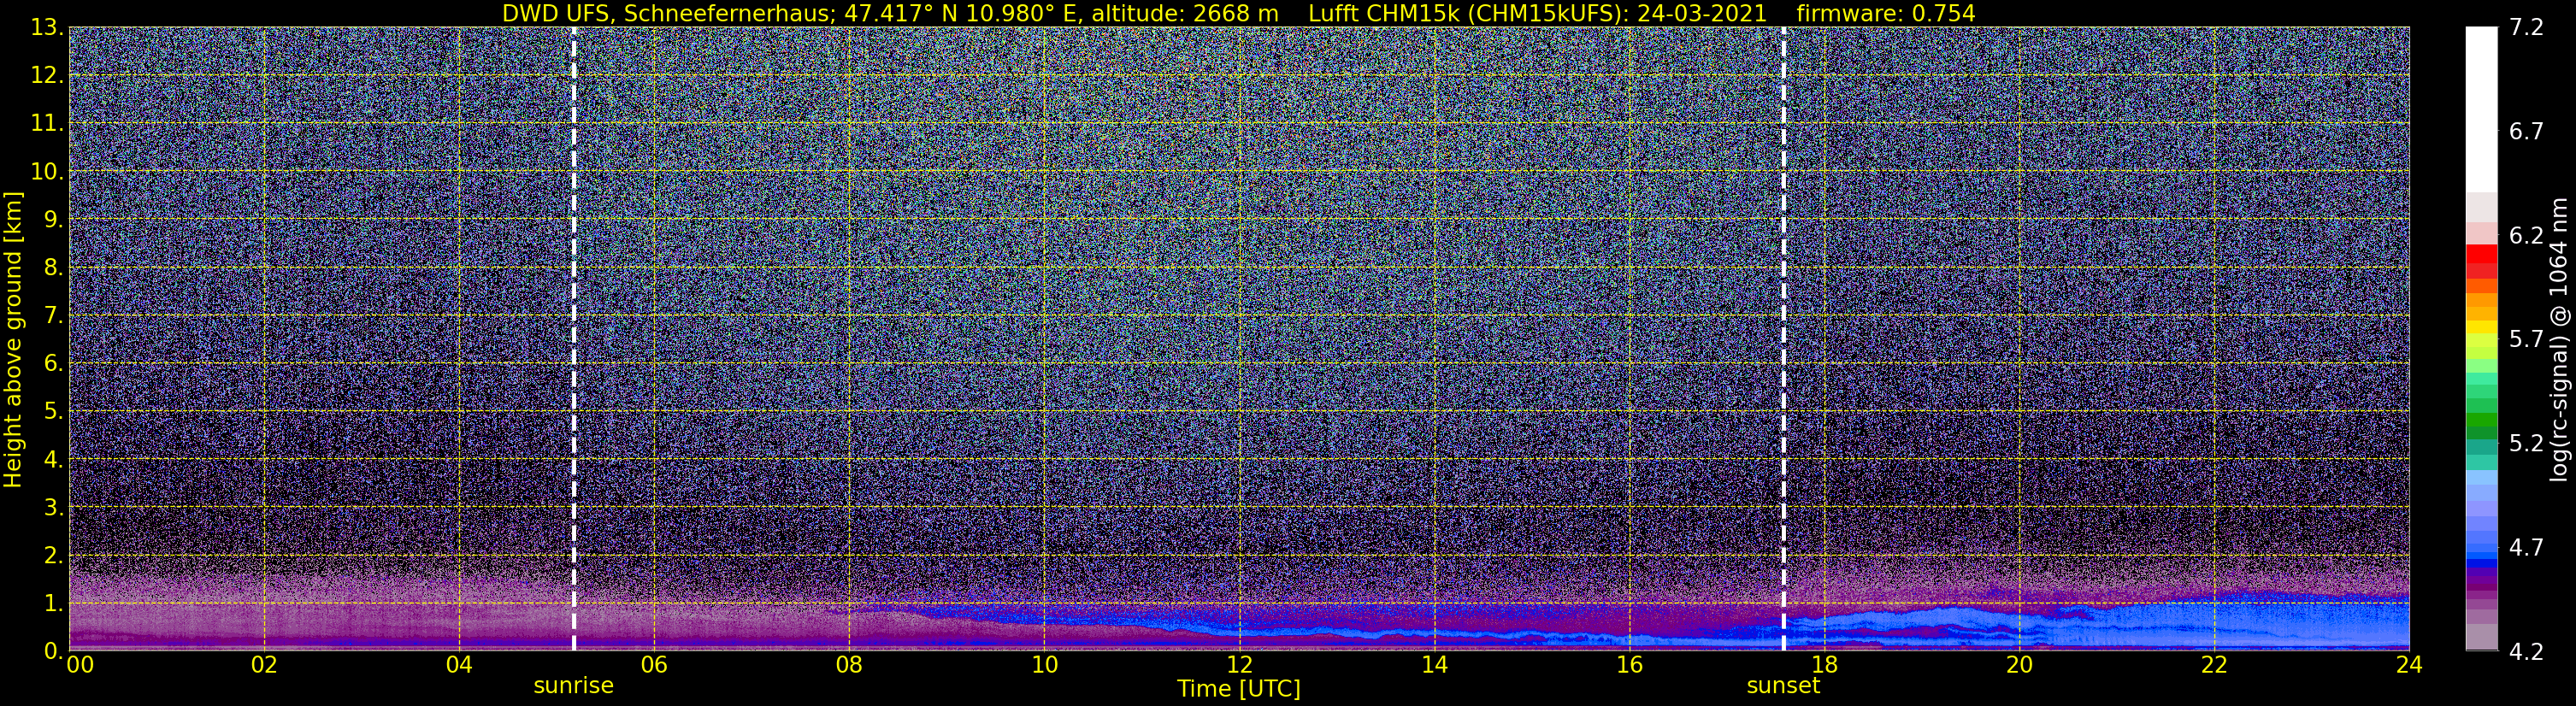The width and height of the screenshot is (2576, 706).
Task: Click the '6.' height tick label
Action: pyautogui.click(x=53, y=364)
